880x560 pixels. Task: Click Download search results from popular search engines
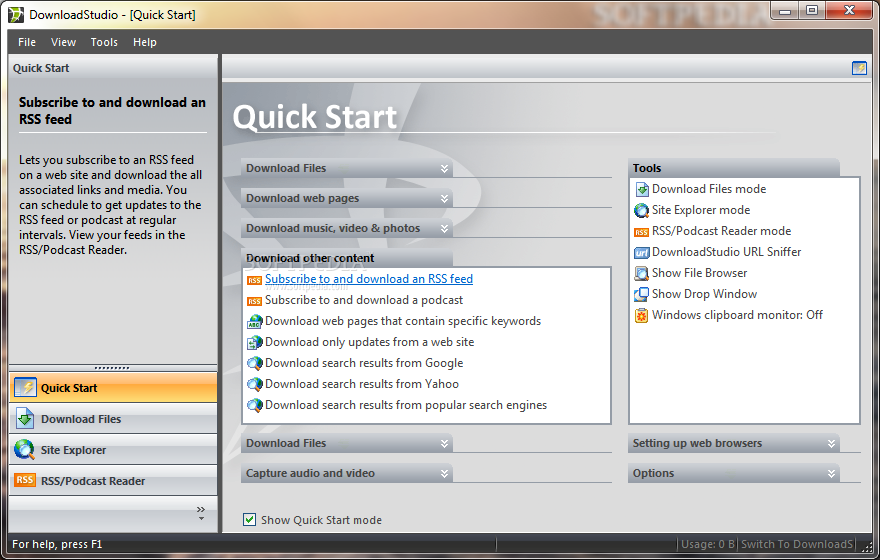tap(406, 405)
